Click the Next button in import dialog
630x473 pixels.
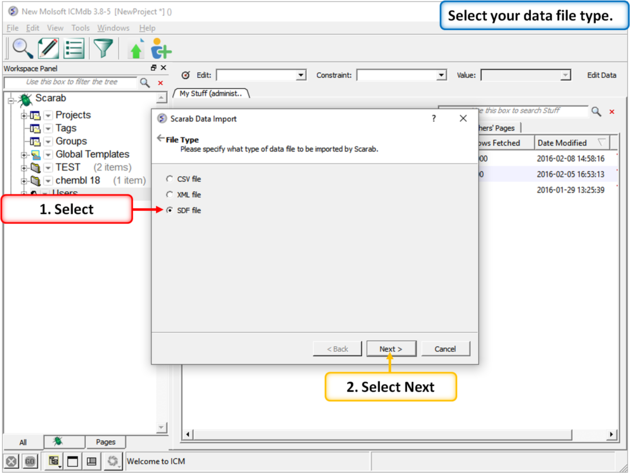pyautogui.click(x=391, y=349)
